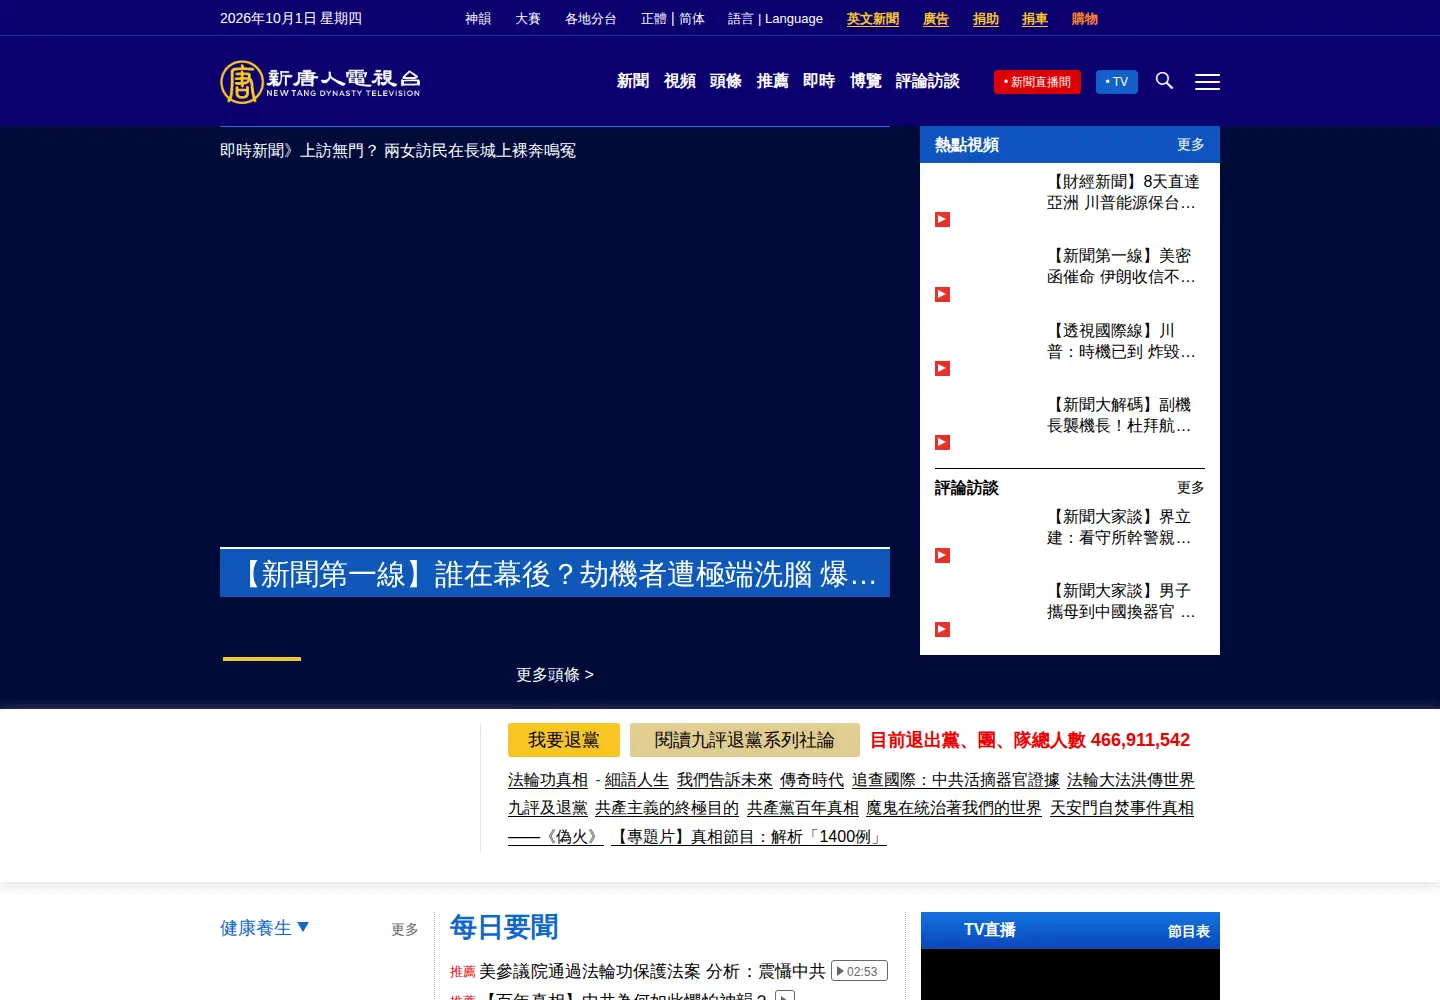Image resolution: width=1440 pixels, height=1000 pixels.
Task: Open the 語言 | Language selector
Action: pos(775,18)
